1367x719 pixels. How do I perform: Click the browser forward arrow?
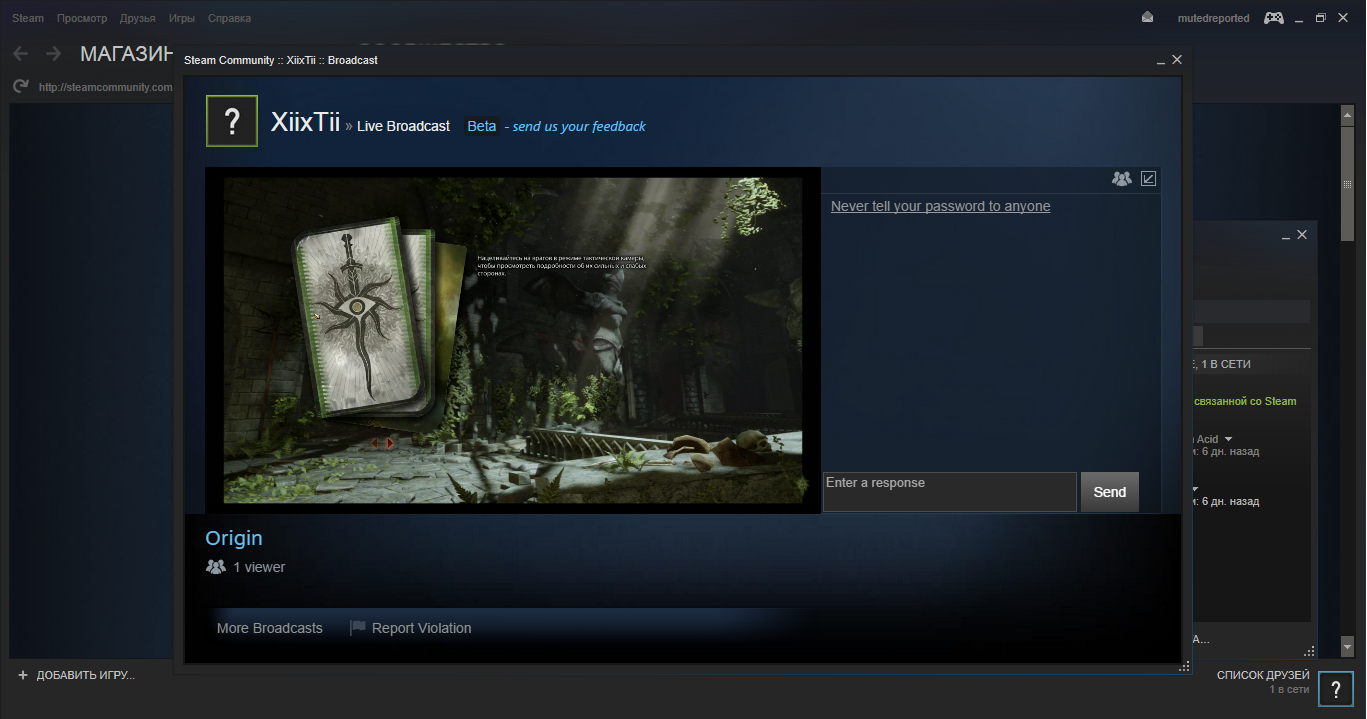coord(53,54)
